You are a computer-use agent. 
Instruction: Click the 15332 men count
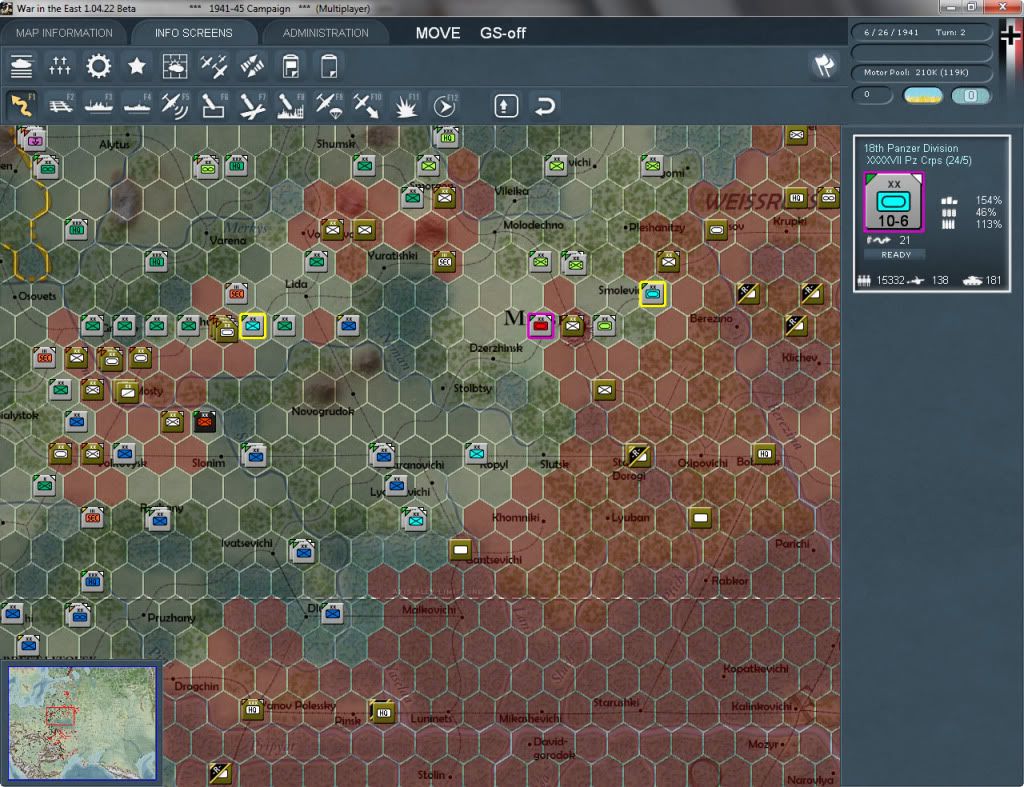[890, 280]
